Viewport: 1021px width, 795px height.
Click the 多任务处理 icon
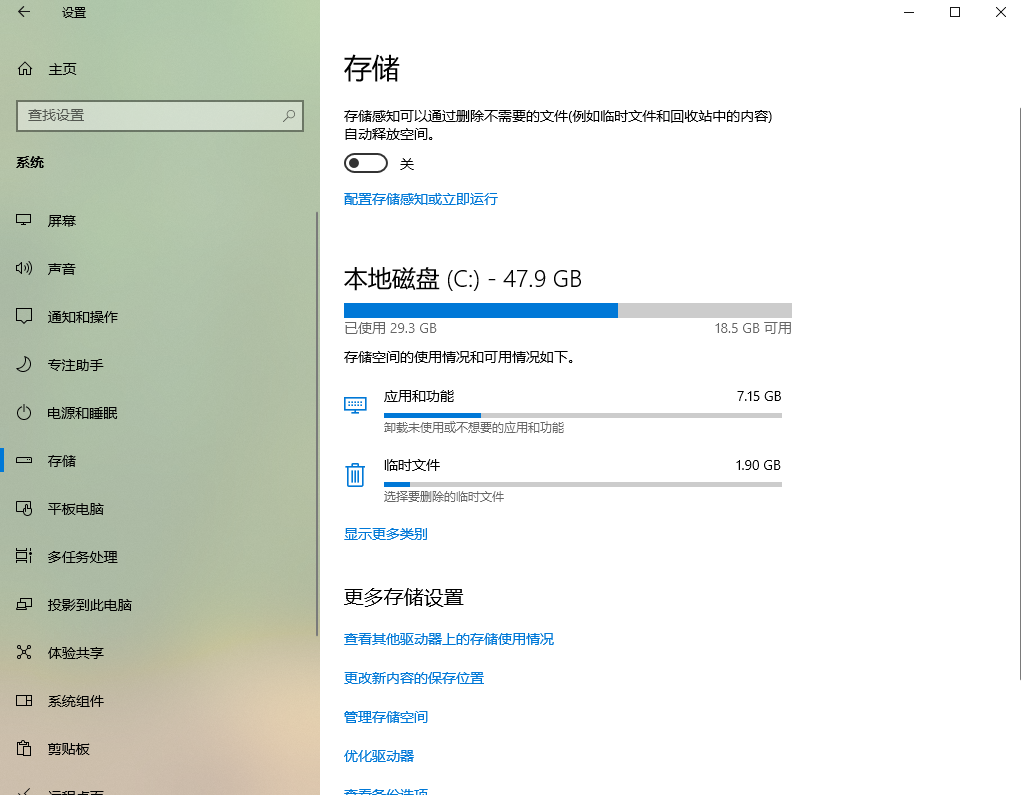[23, 556]
